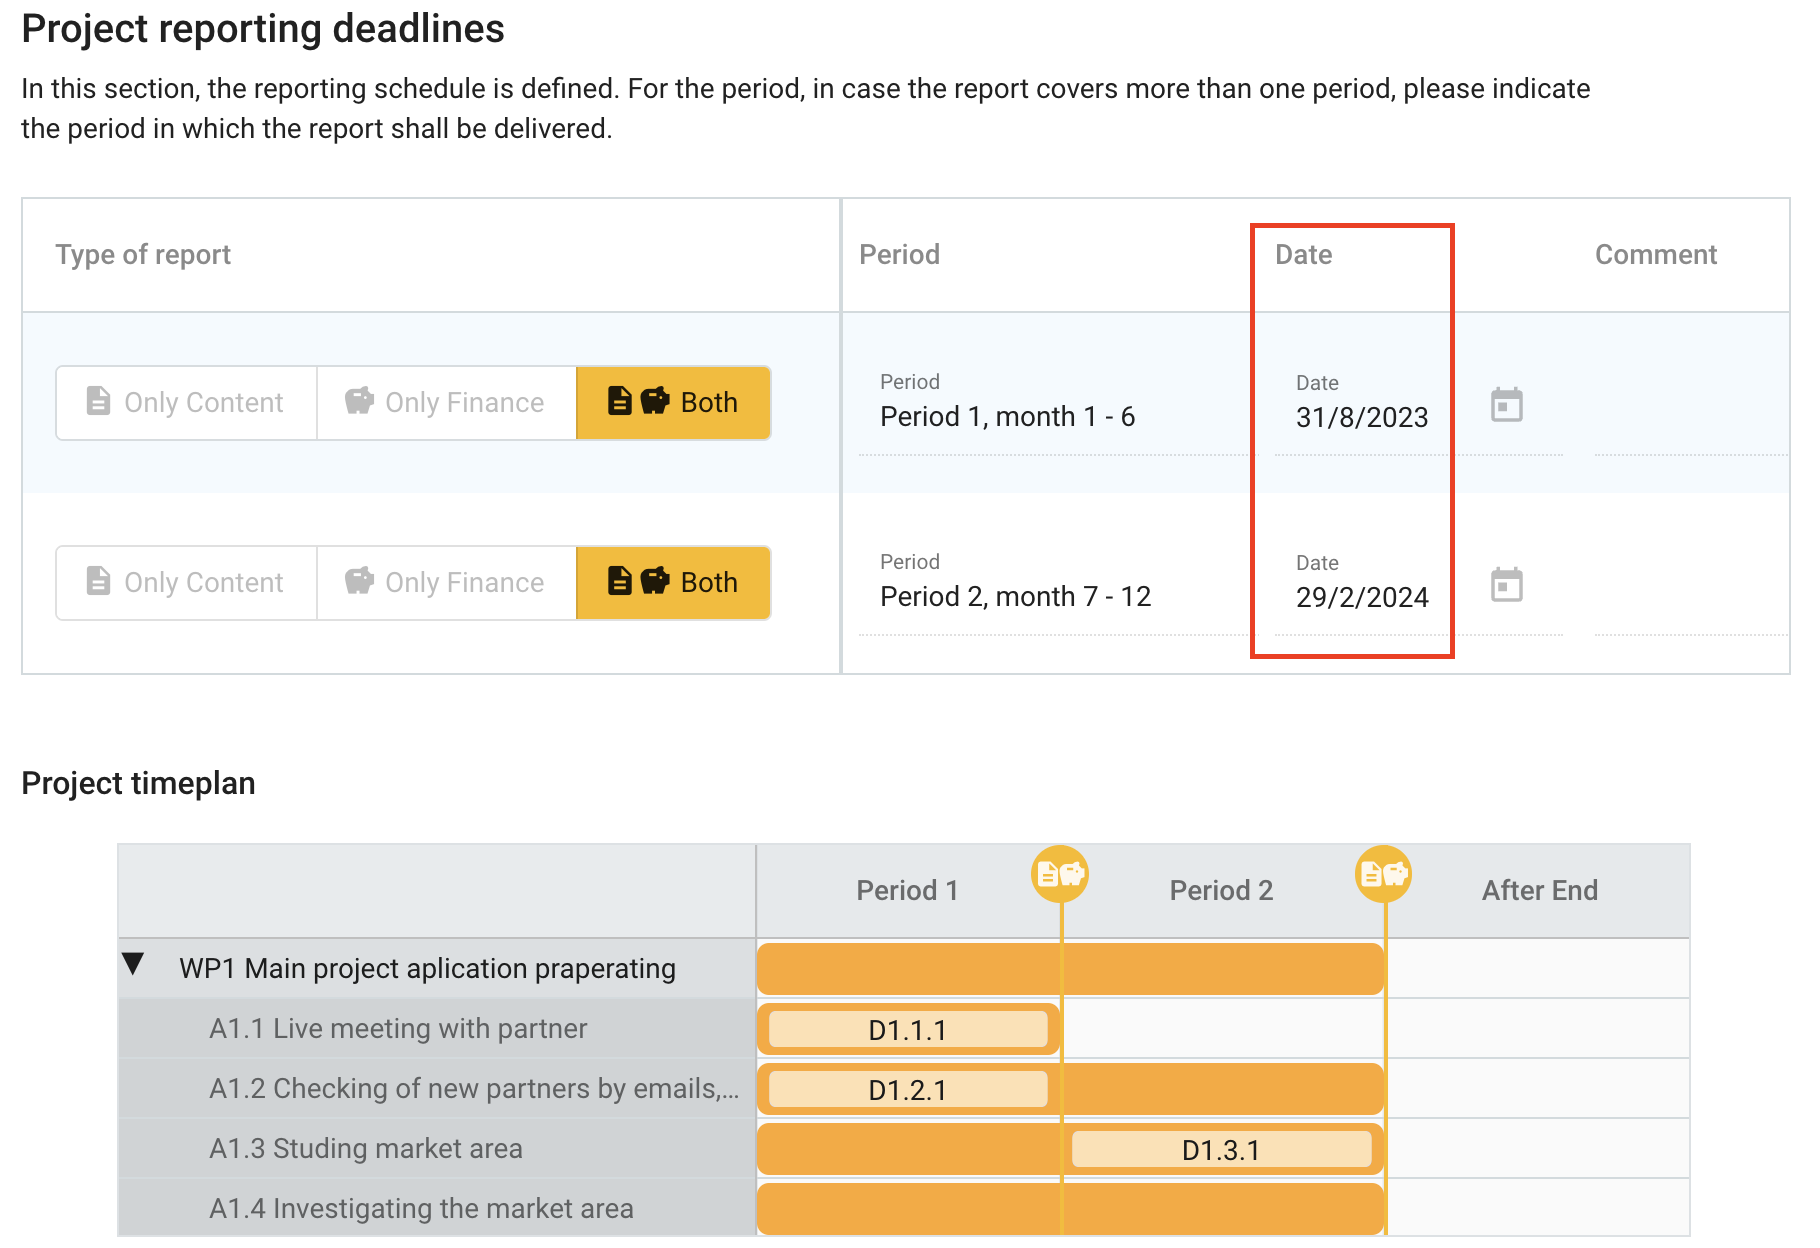The image size is (1820, 1248).
Task: Edit the 29/2/2024 date field
Action: click(x=1362, y=598)
